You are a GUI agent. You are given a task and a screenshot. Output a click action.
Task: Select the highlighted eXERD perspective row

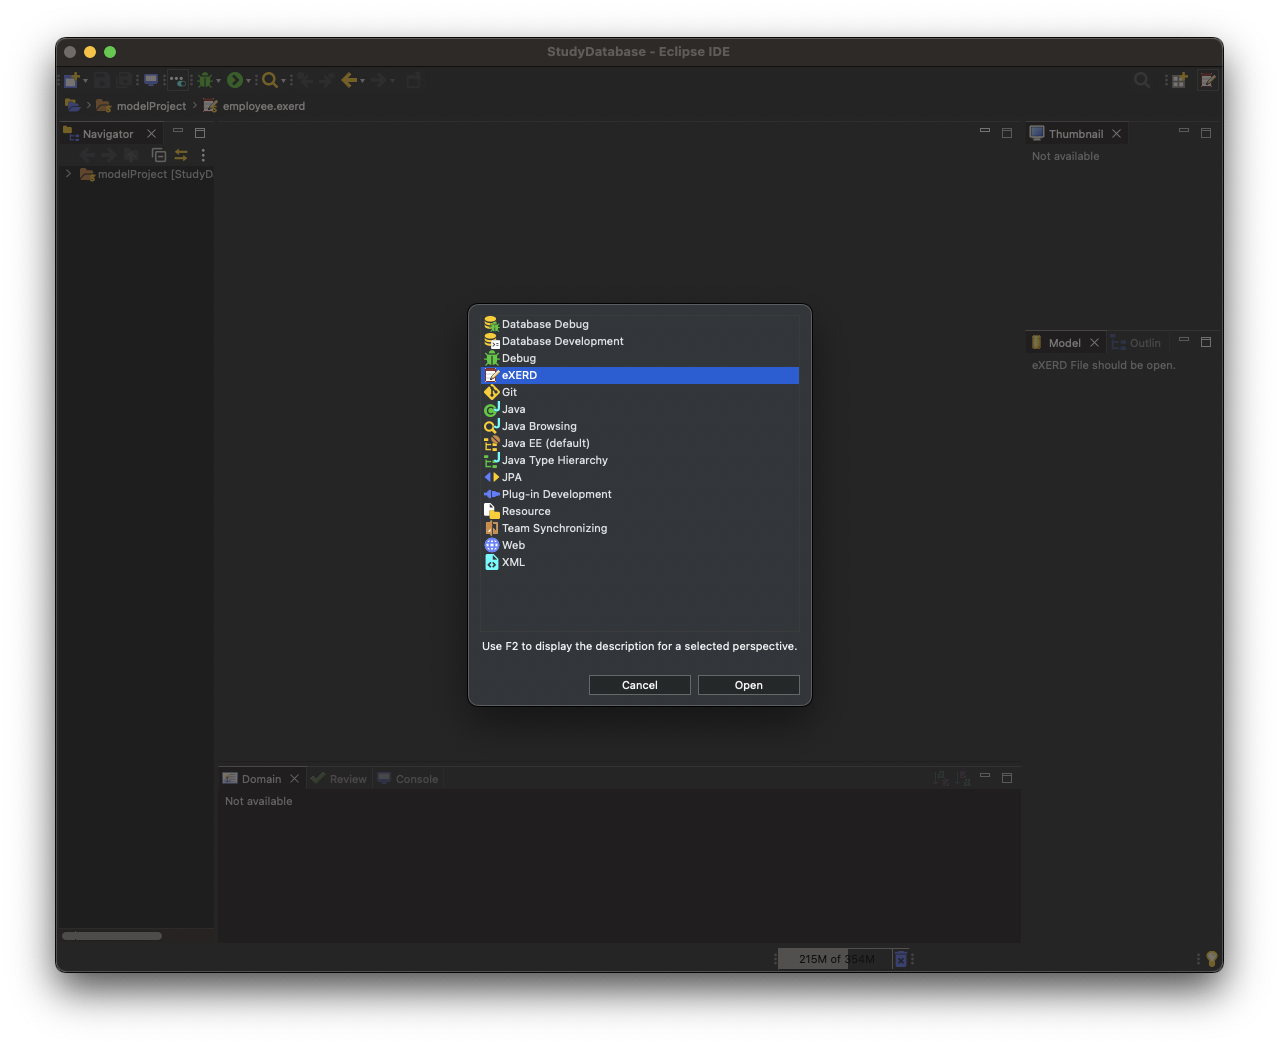[640, 375]
